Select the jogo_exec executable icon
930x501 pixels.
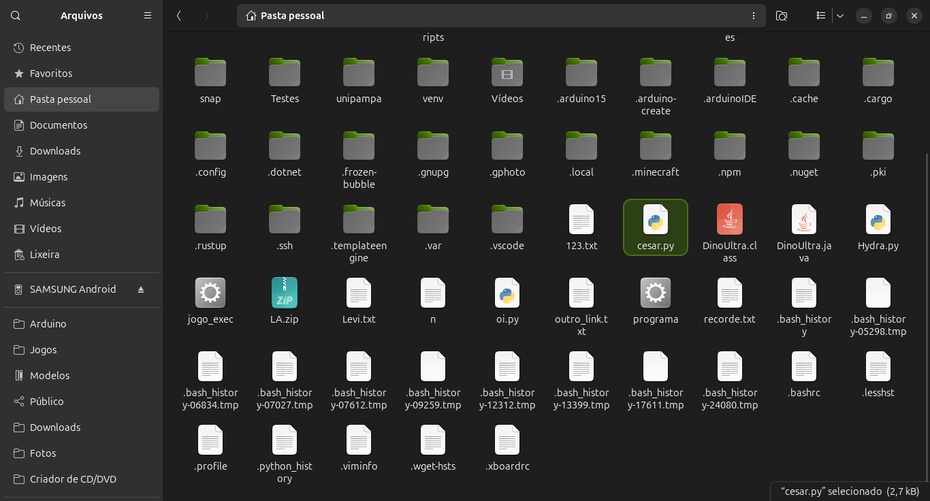[x=210, y=293]
